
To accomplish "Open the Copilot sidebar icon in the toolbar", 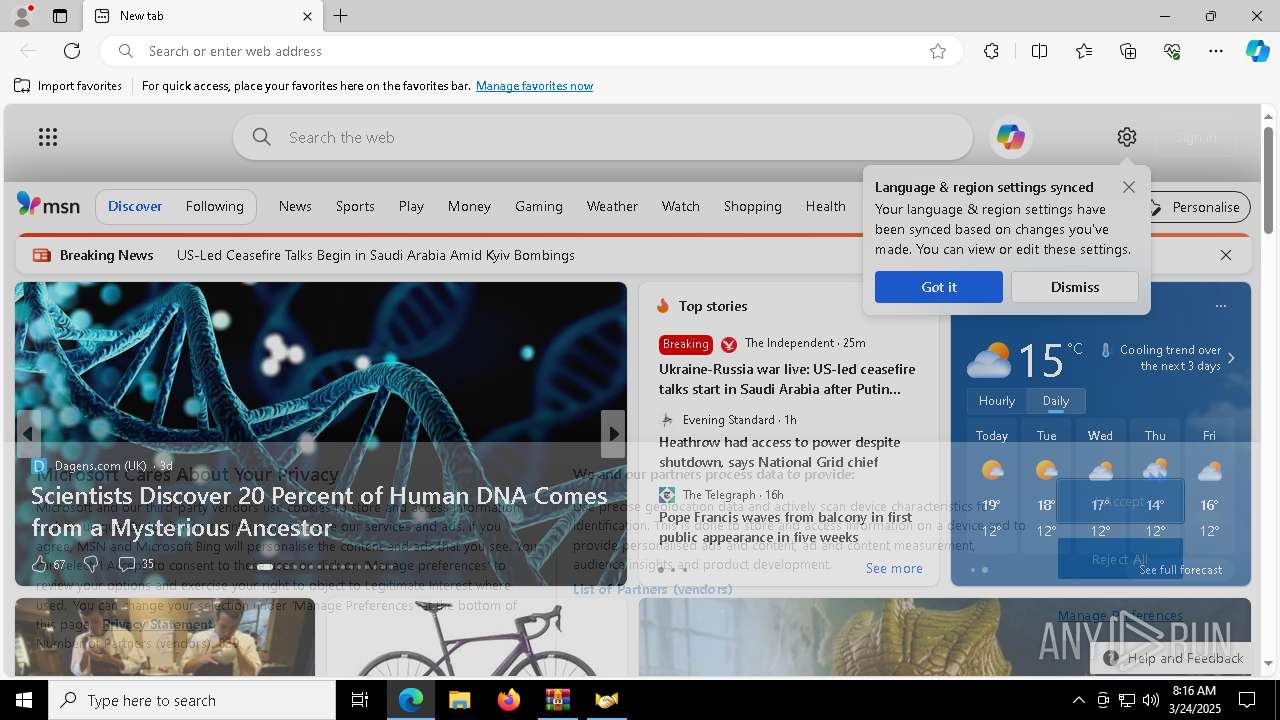I will pyautogui.click(x=1257, y=51).
